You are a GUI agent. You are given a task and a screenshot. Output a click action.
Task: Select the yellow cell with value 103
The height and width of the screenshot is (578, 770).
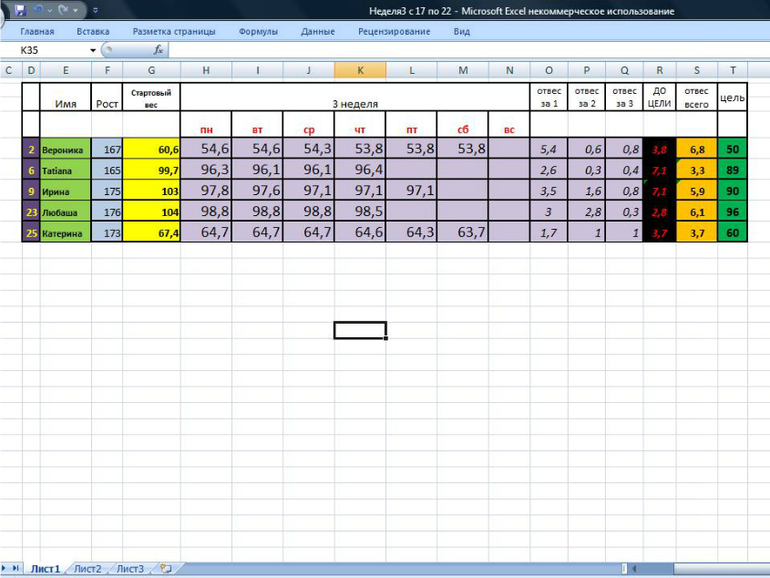pos(151,190)
